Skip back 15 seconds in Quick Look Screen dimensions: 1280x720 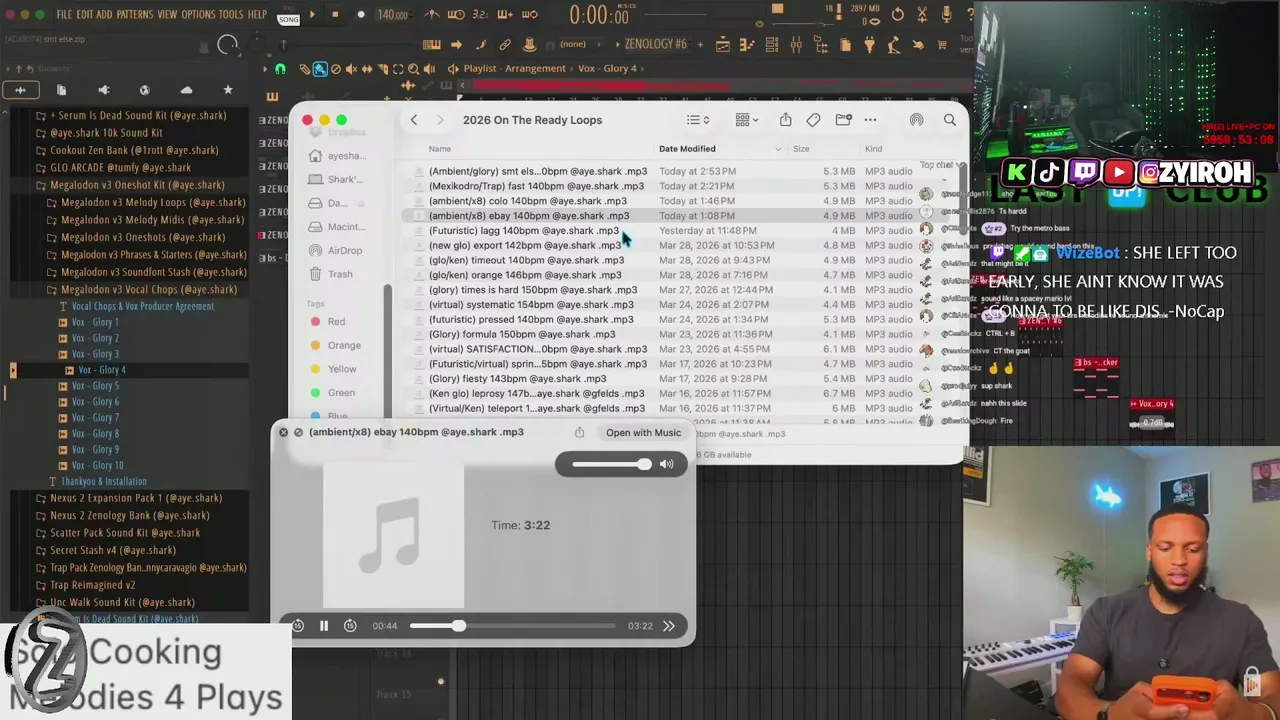298,626
